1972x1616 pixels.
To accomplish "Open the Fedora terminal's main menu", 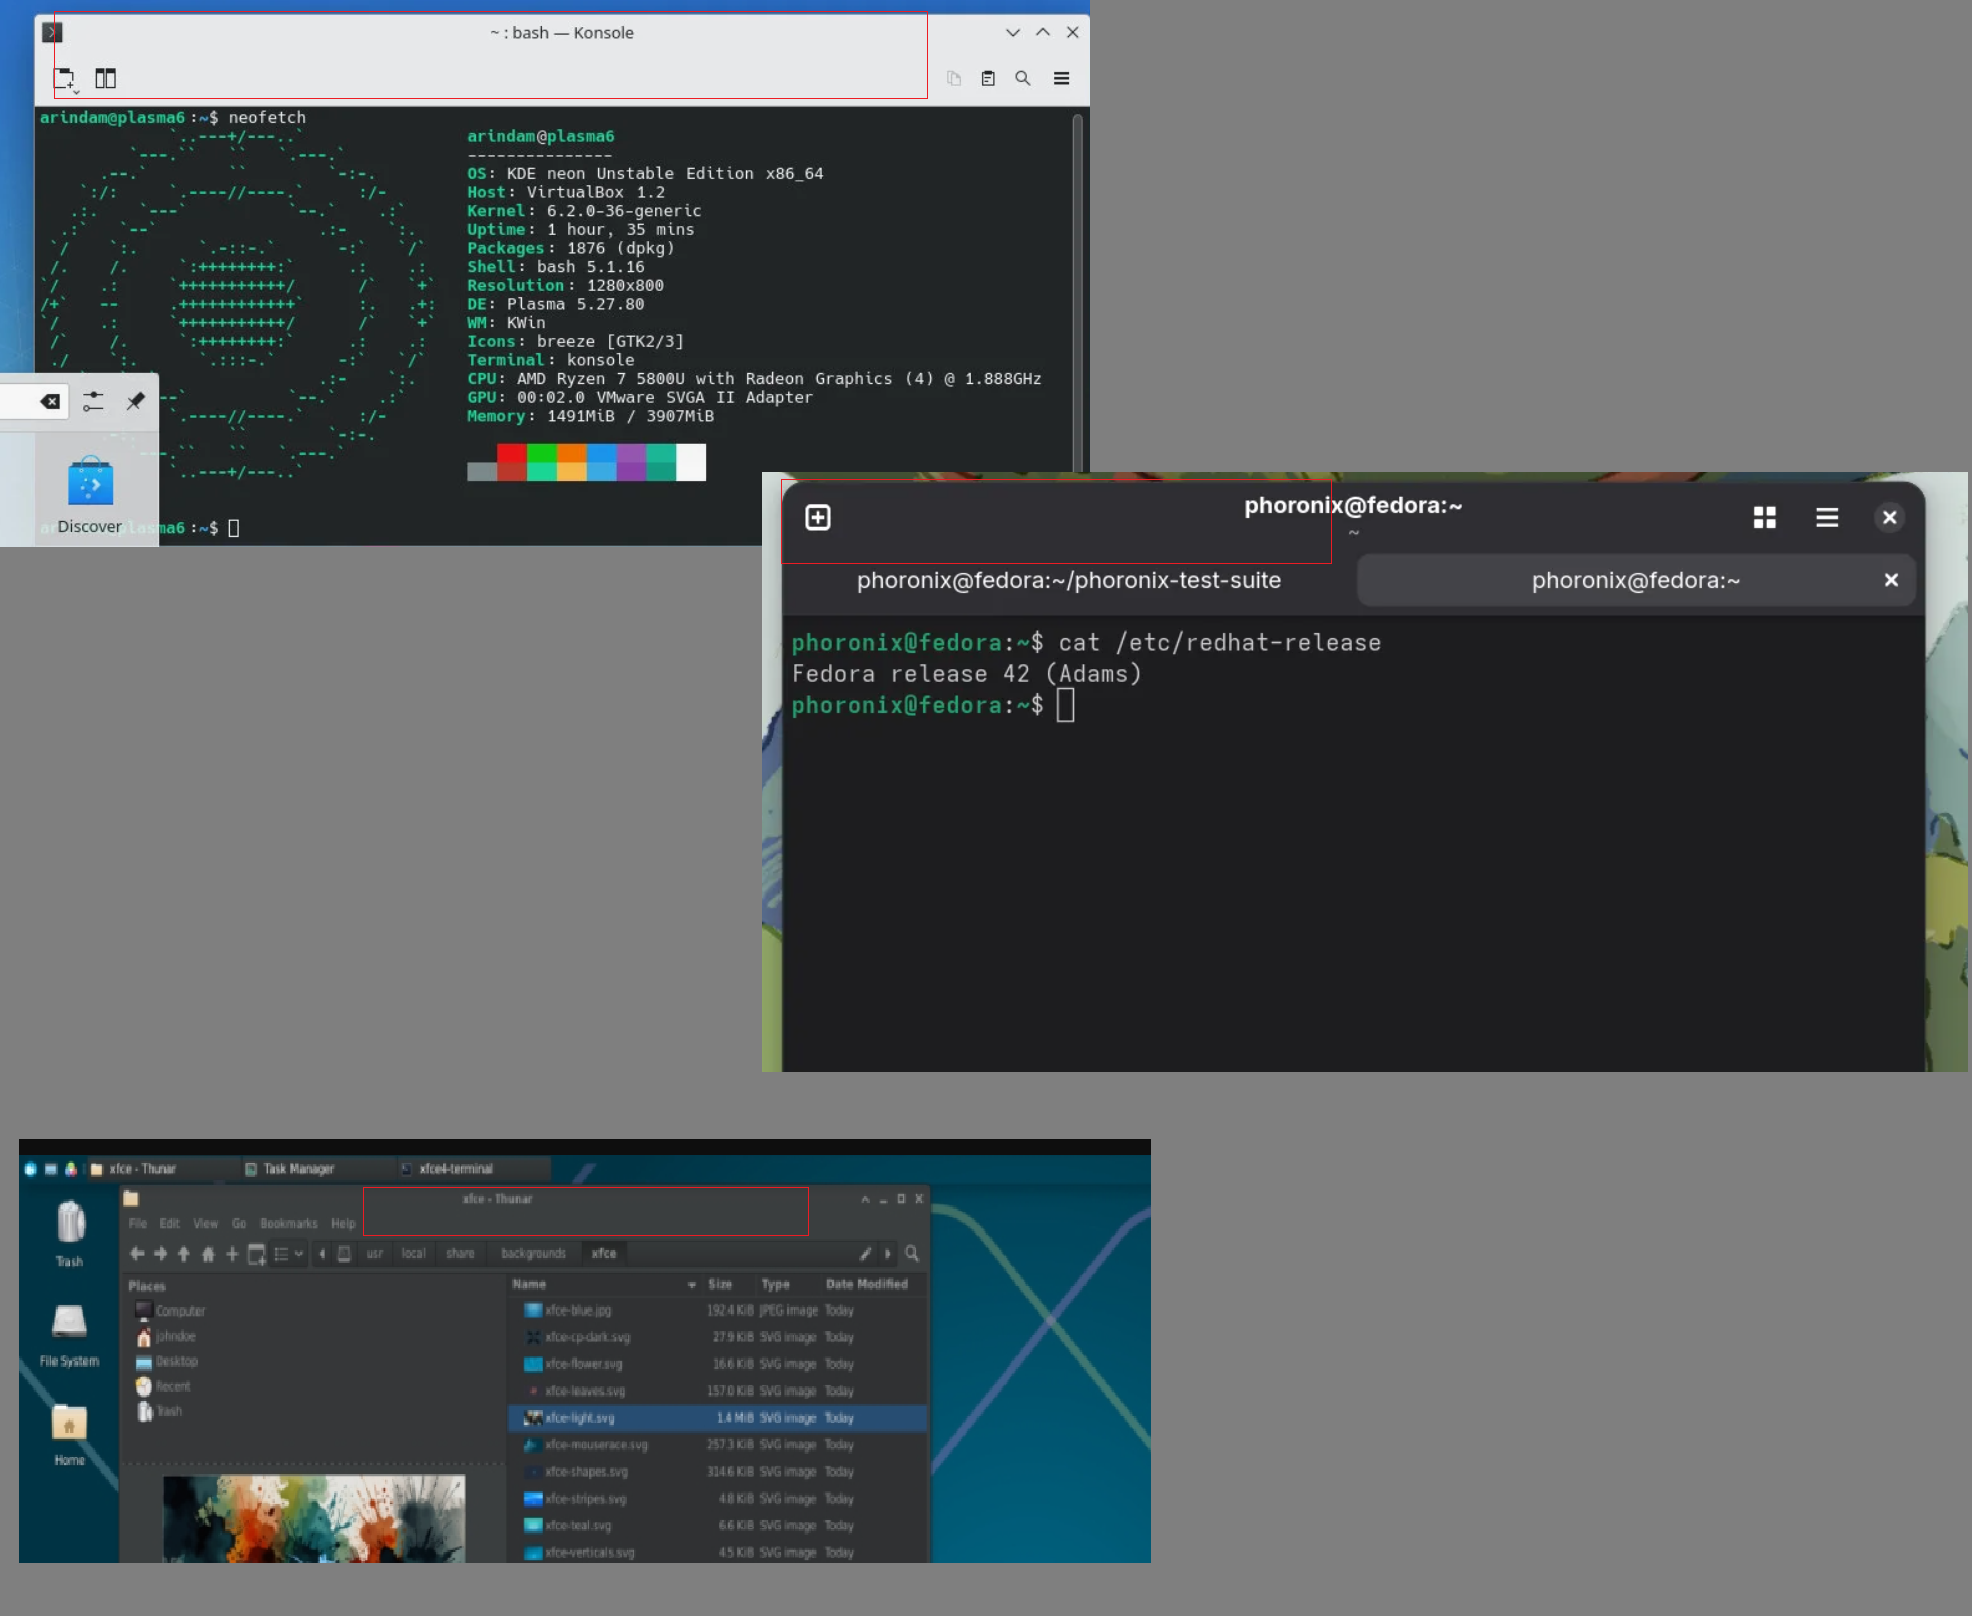I will click(x=1826, y=517).
